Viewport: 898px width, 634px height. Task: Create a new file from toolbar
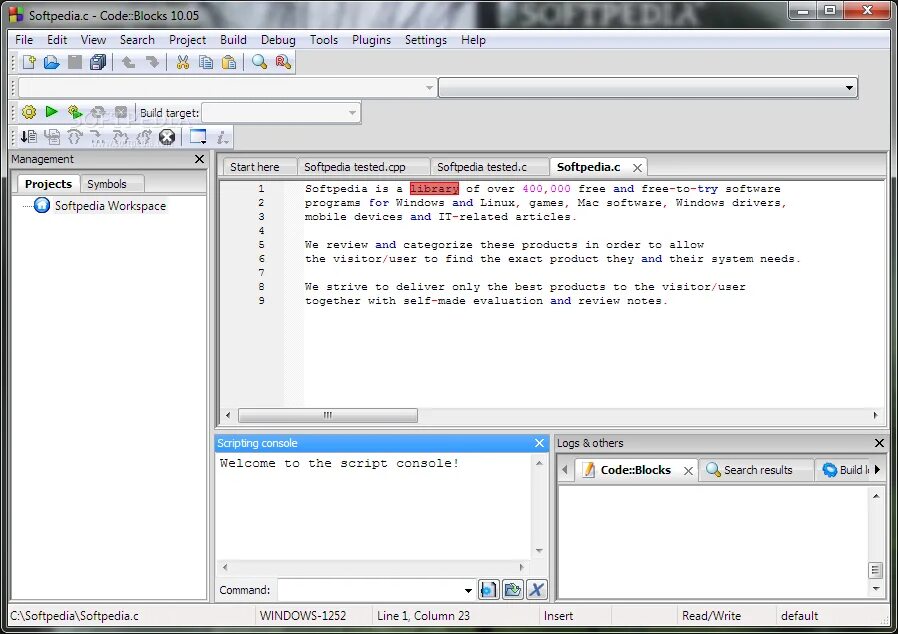click(29, 62)
